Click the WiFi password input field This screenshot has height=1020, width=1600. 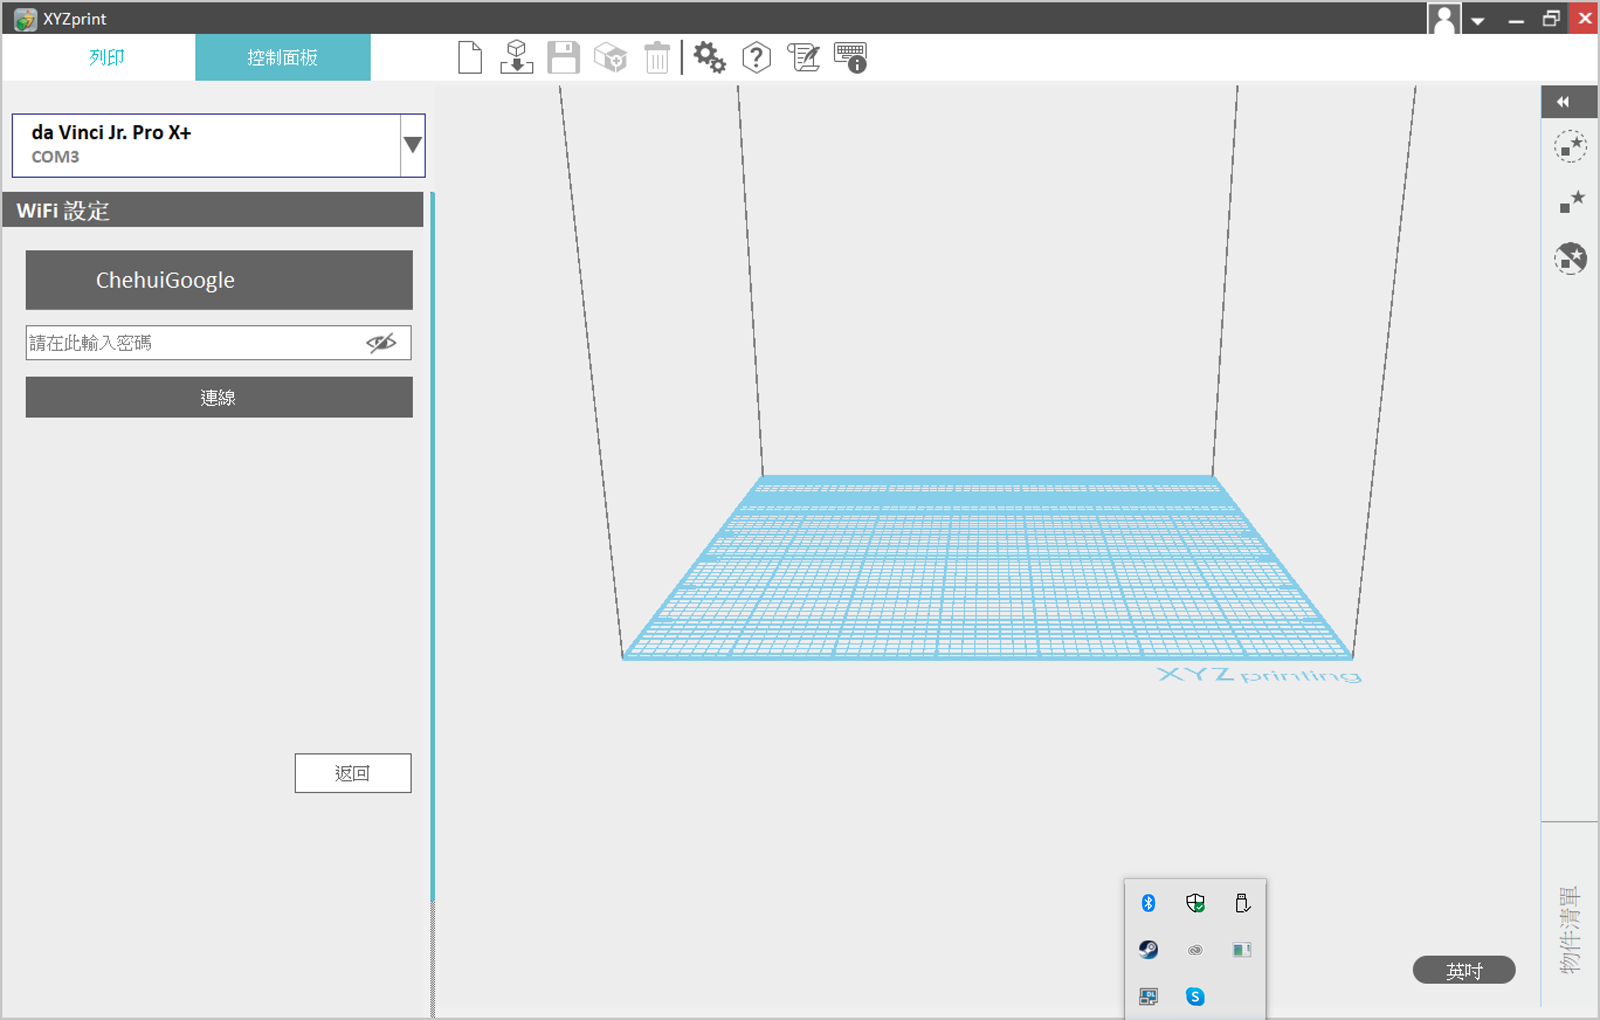[x=195, y=343]
